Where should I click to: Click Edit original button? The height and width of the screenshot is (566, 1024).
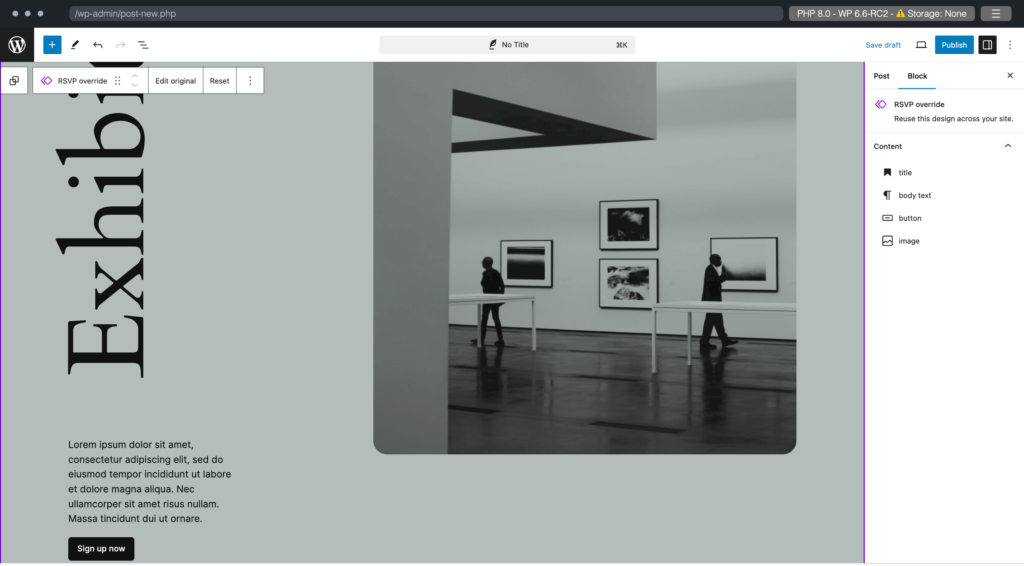pyautogui.click(x=175, y=81)
